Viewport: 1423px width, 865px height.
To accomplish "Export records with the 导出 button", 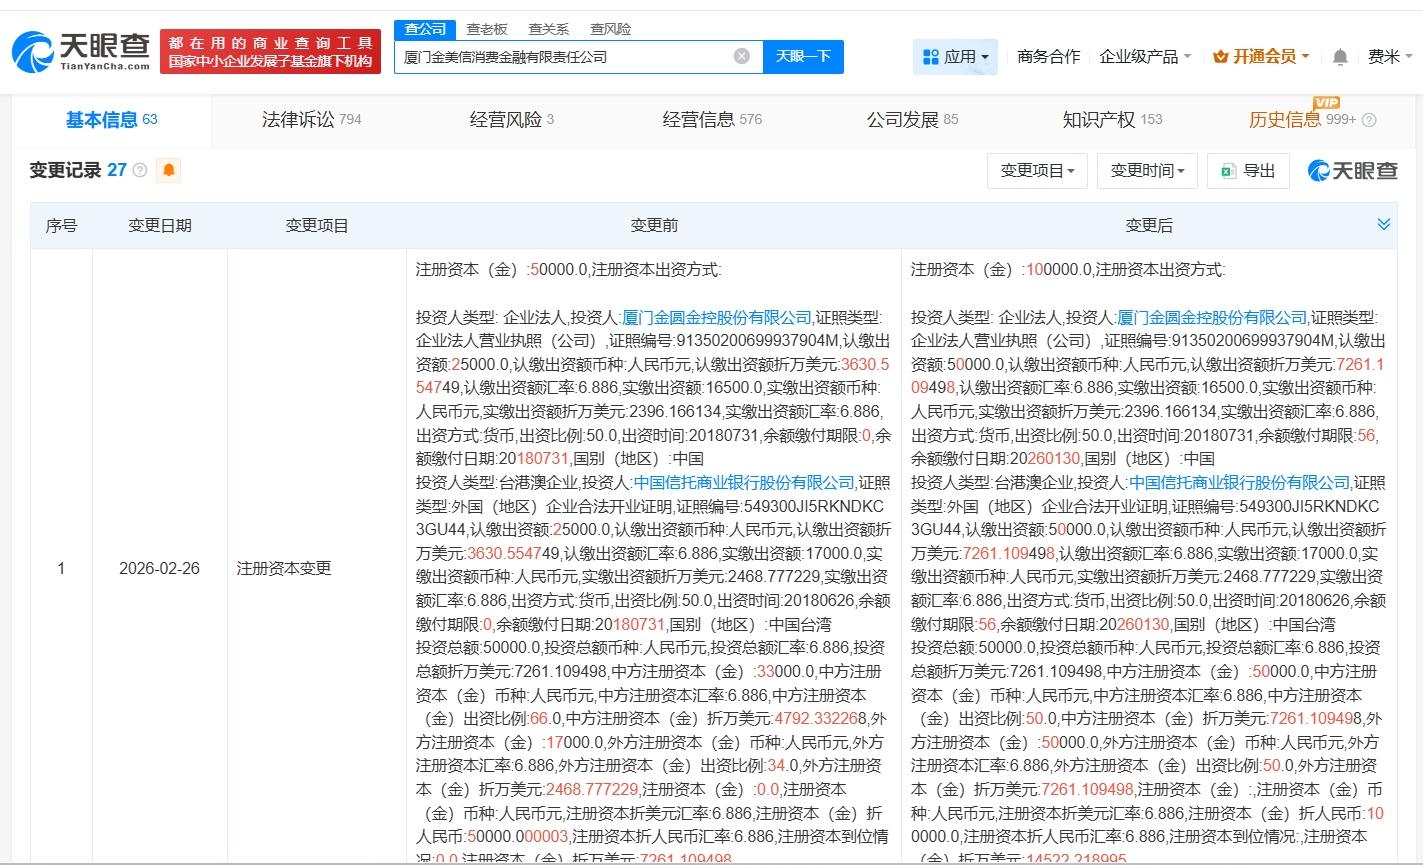I will tap(1247, 171).
